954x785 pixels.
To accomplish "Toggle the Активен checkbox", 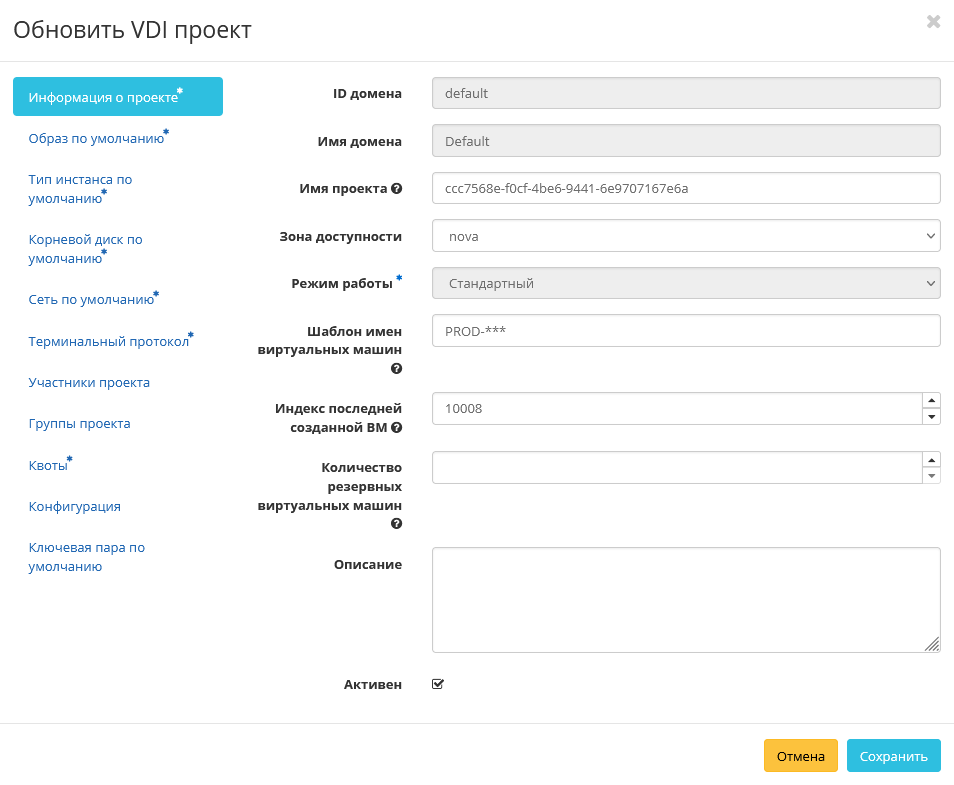I will click(x=438, y=684).
